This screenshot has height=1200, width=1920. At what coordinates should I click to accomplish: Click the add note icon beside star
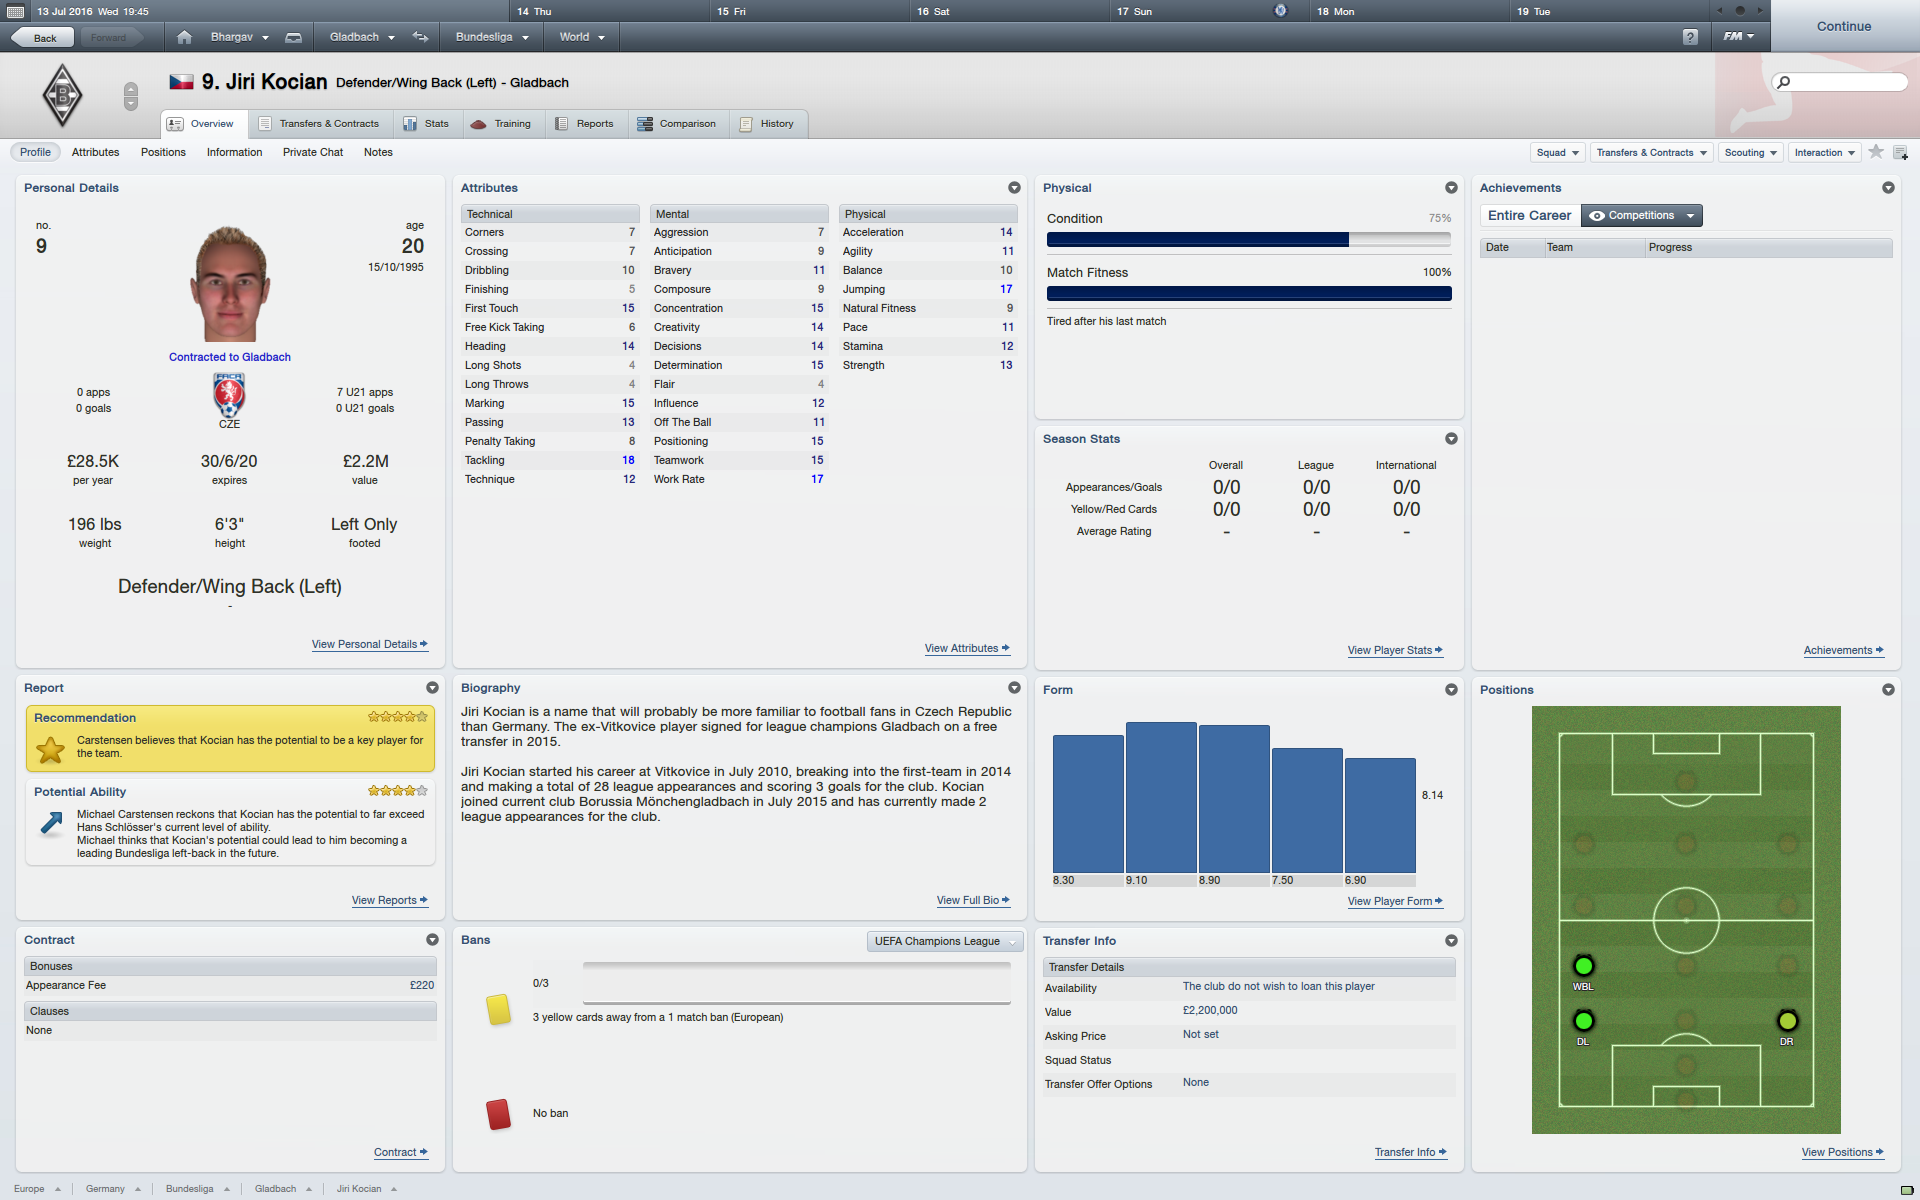[x=1900, y=152]
